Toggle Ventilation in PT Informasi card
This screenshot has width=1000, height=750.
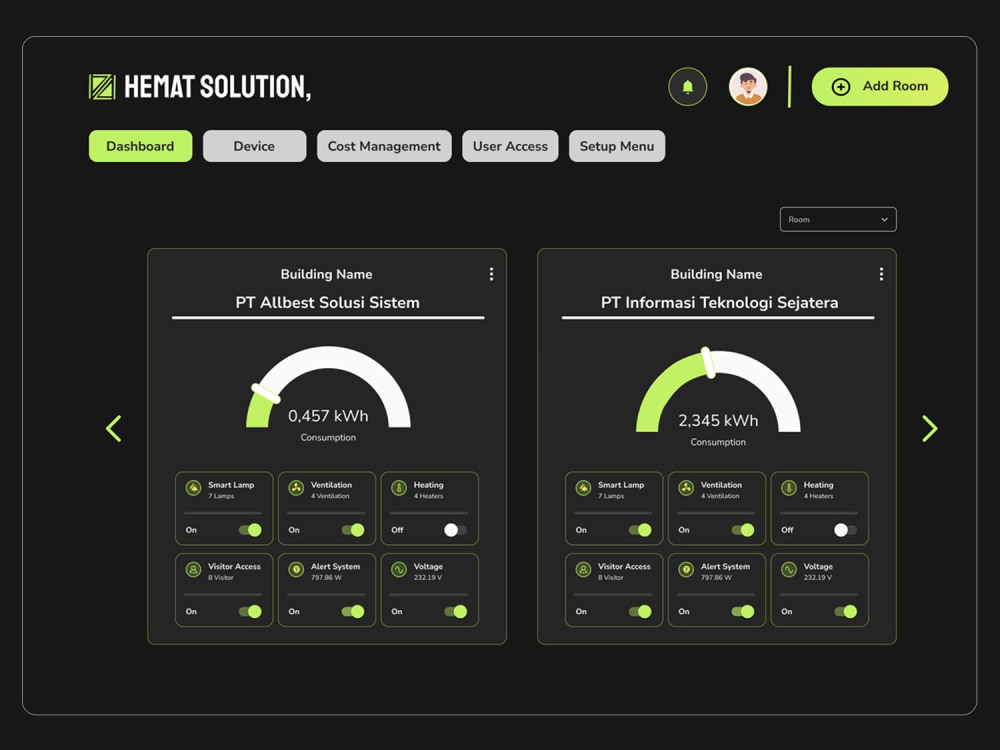(x=743, y=530)
